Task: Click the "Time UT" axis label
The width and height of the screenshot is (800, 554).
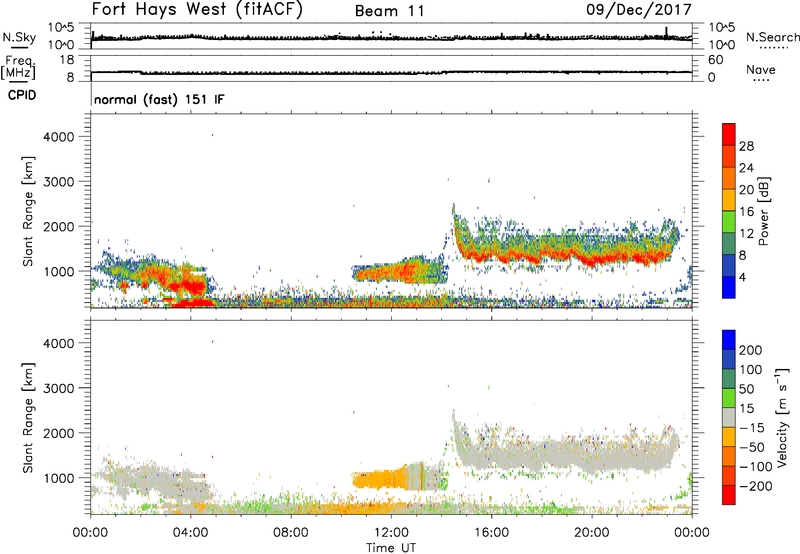Action: [x=391, y=548]
